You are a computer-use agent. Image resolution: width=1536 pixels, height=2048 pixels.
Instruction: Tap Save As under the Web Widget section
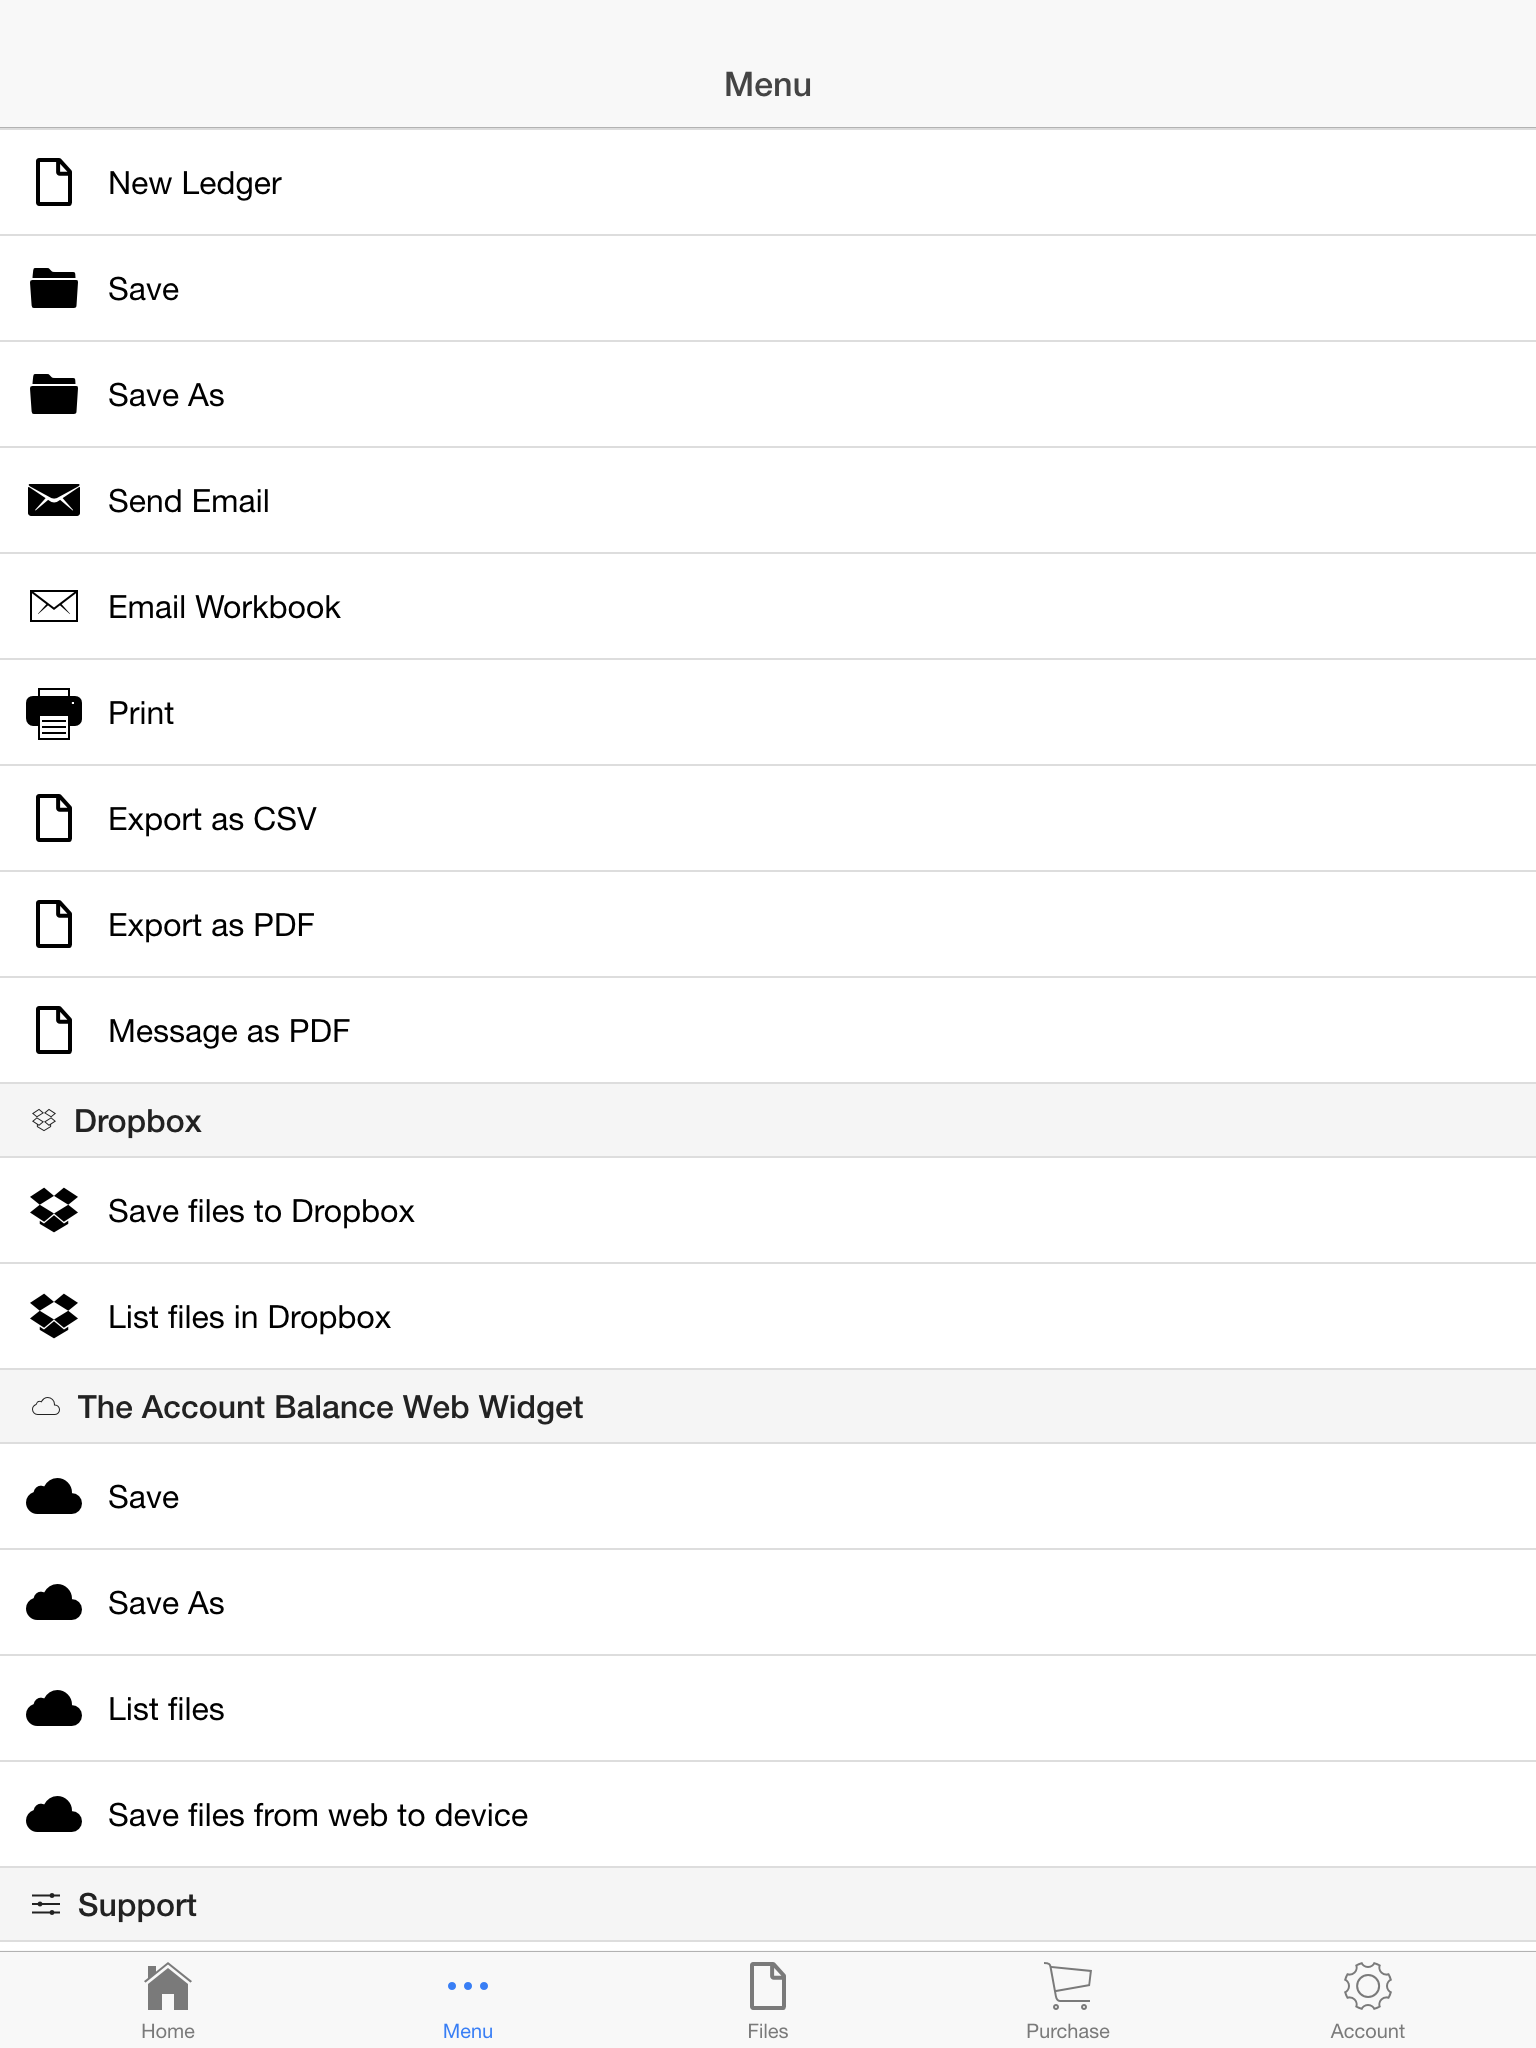tap(768, 1603)
